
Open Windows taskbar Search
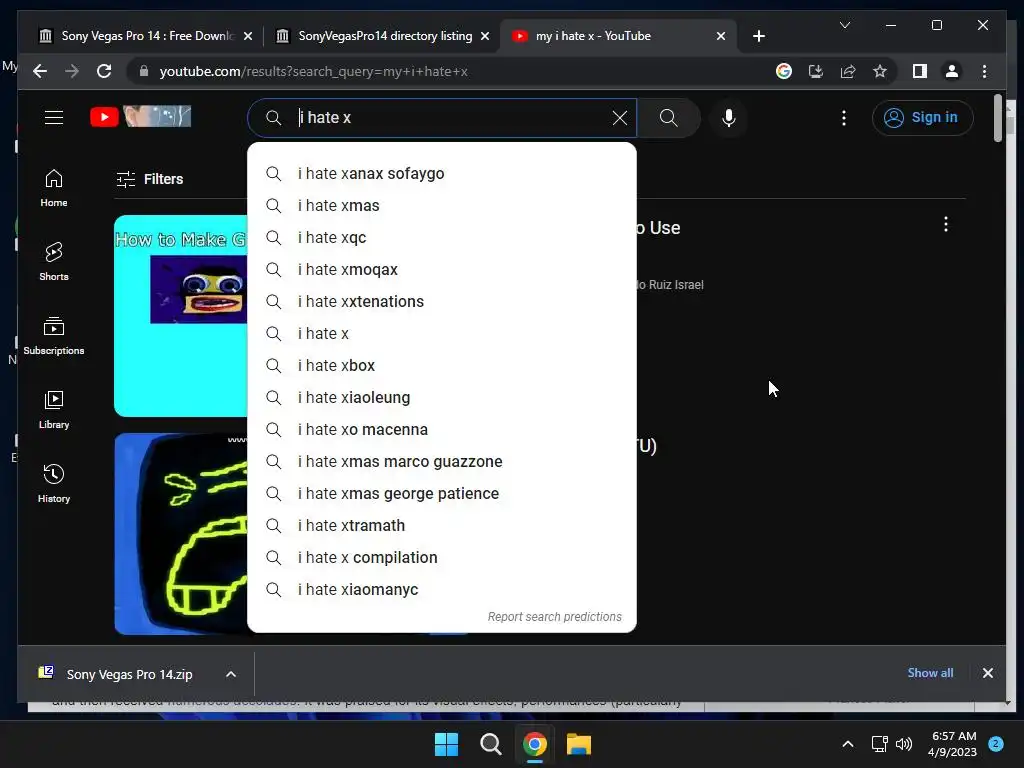490,744
